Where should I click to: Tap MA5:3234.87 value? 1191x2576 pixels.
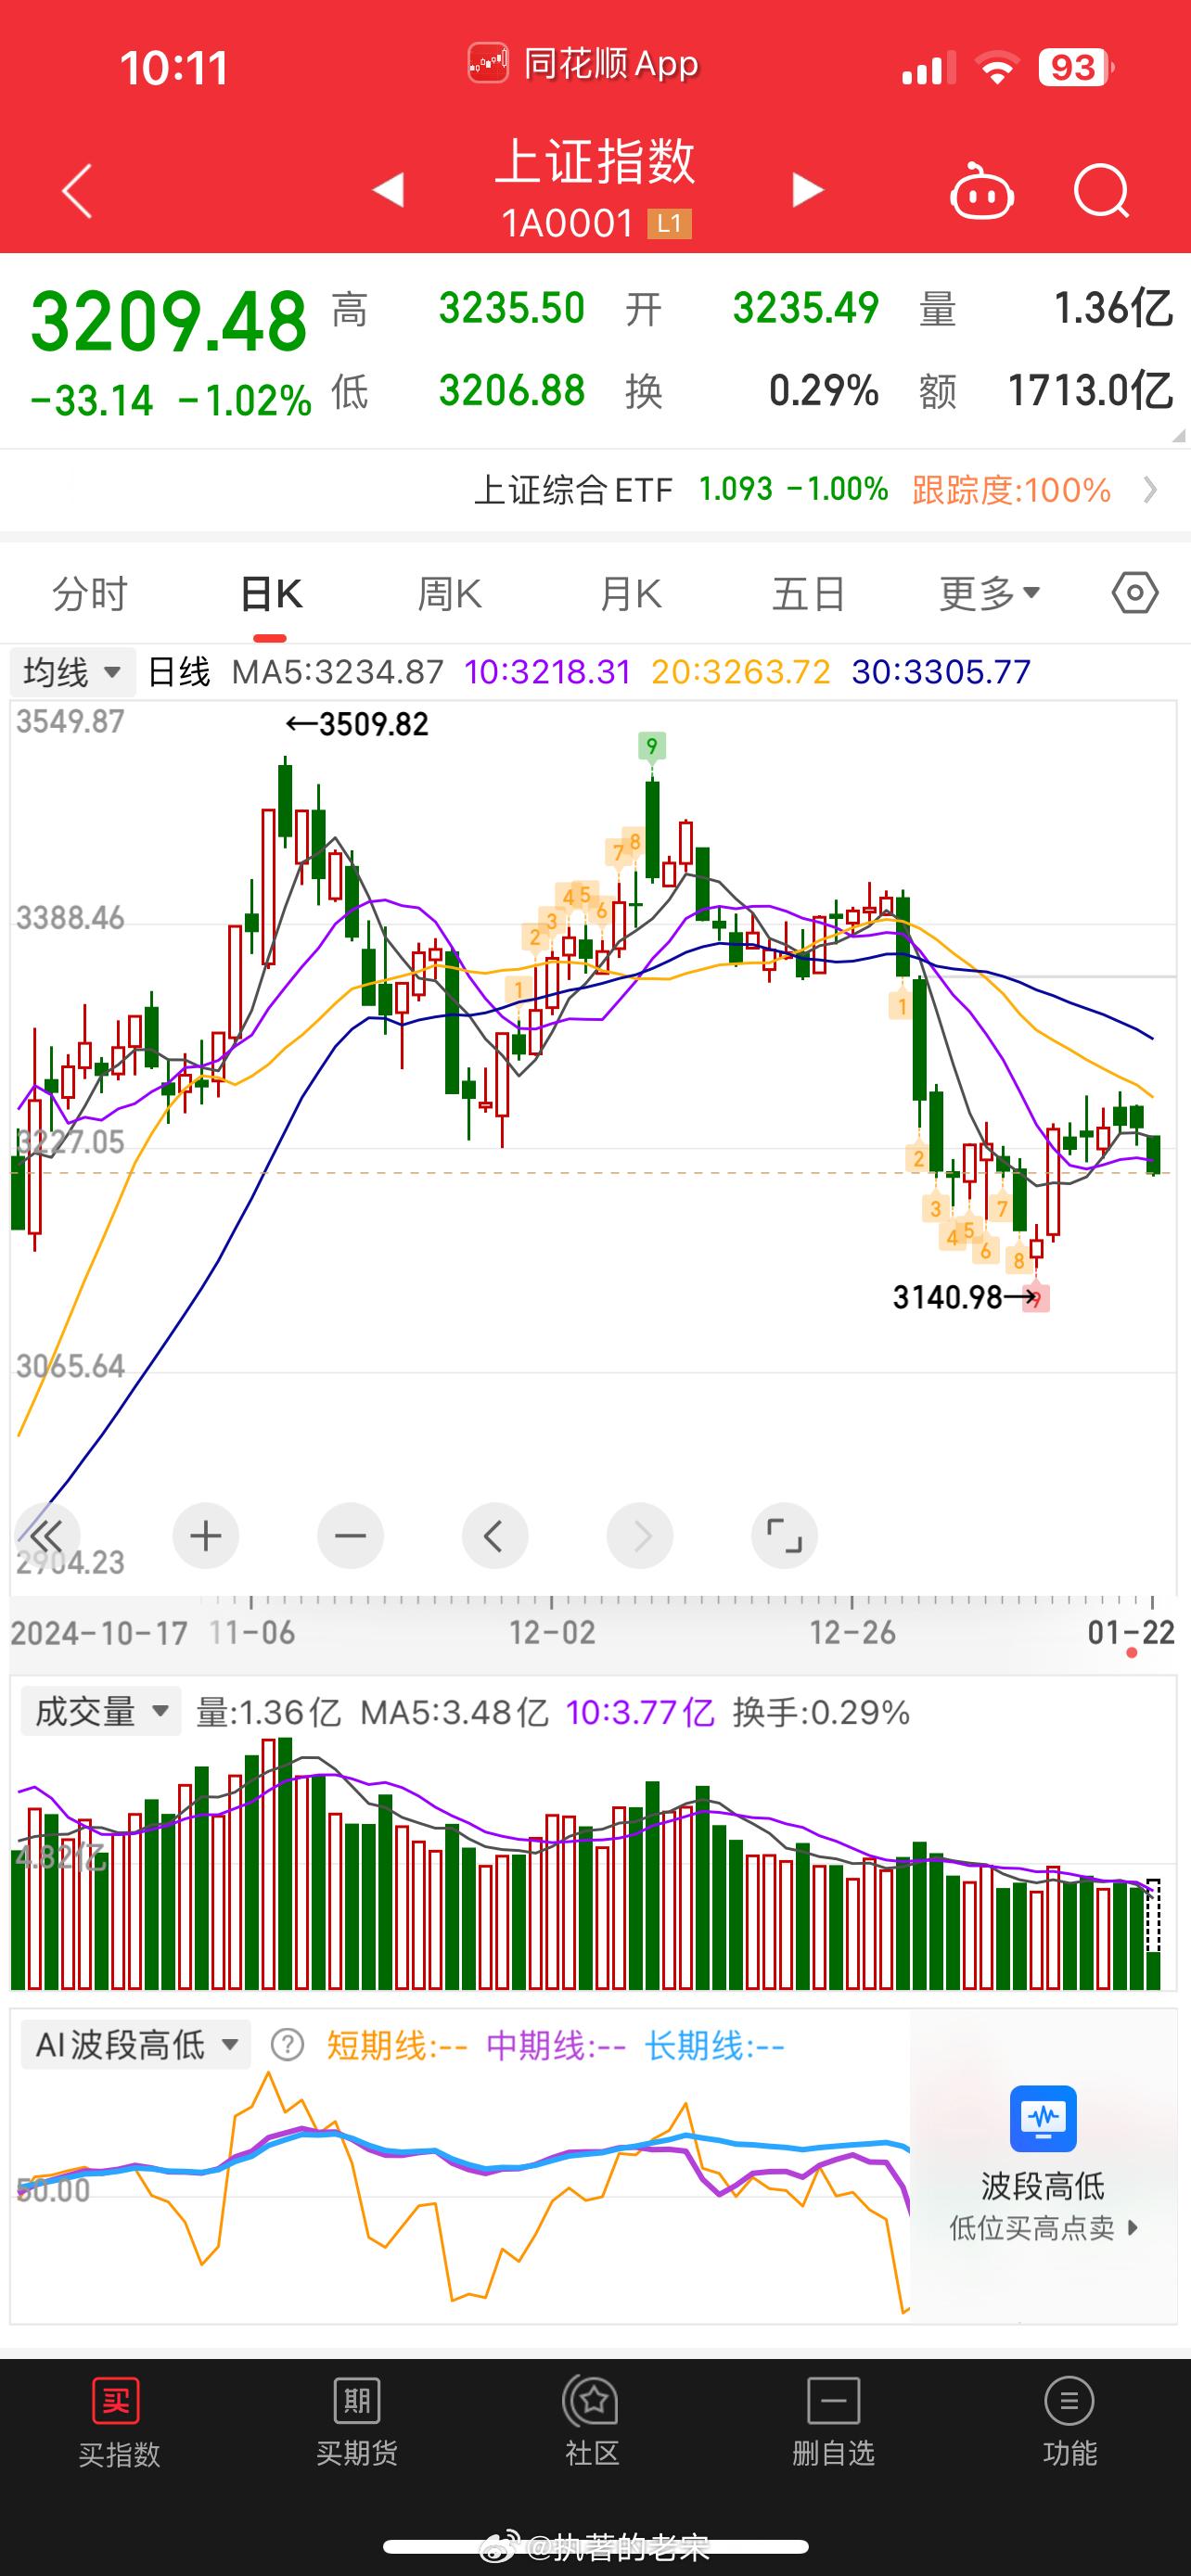338,672
